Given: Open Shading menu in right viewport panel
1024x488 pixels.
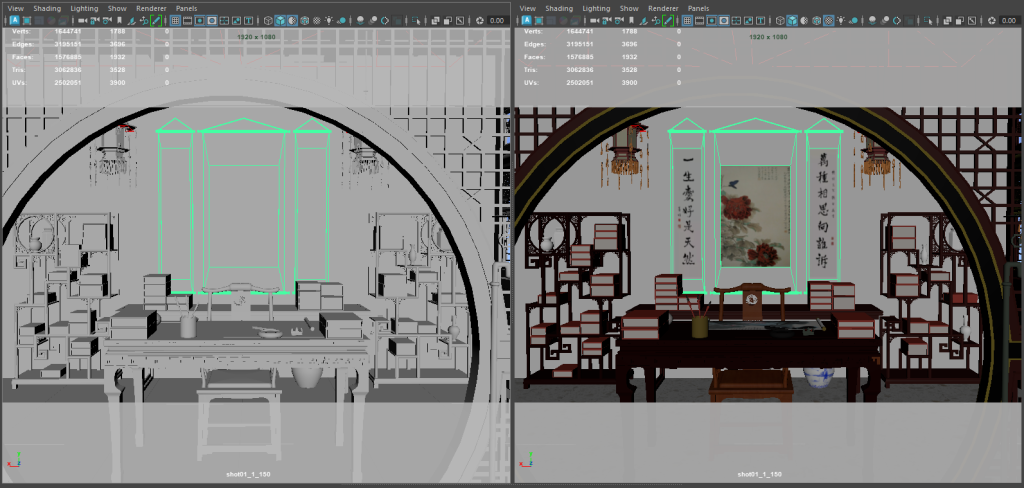Looking at the screenshot, I should click(559, 8).
